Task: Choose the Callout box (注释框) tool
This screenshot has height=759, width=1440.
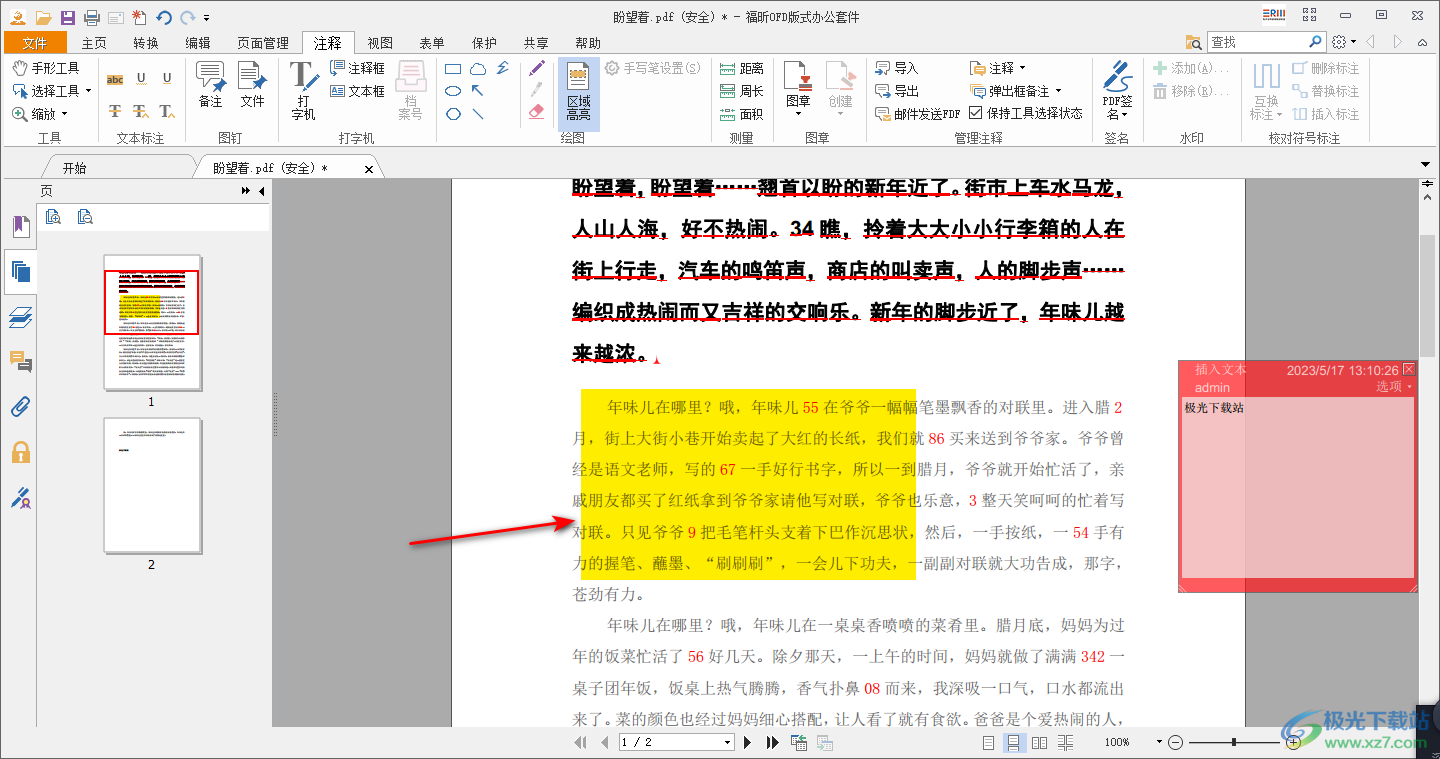Action: pyautogui.click(x=357, y=68)
